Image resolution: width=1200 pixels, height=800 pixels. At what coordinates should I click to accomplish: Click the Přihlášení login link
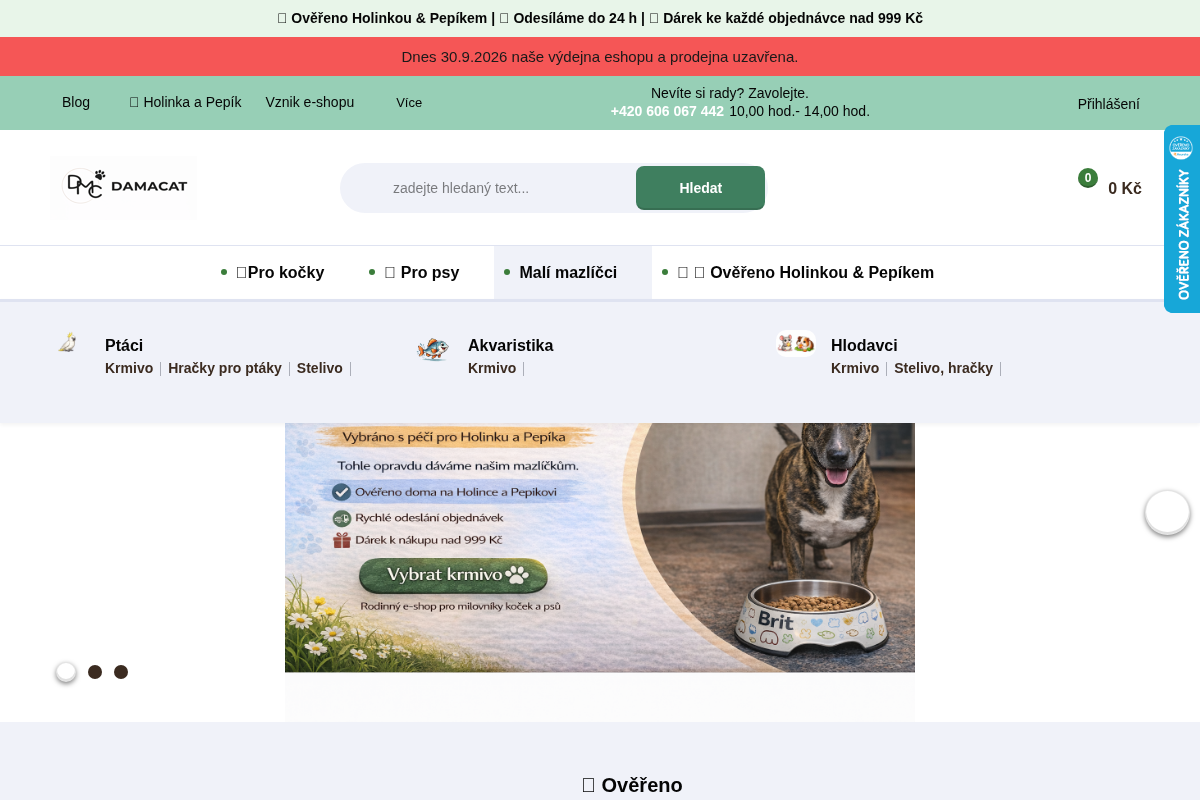tap(1109, 104)
